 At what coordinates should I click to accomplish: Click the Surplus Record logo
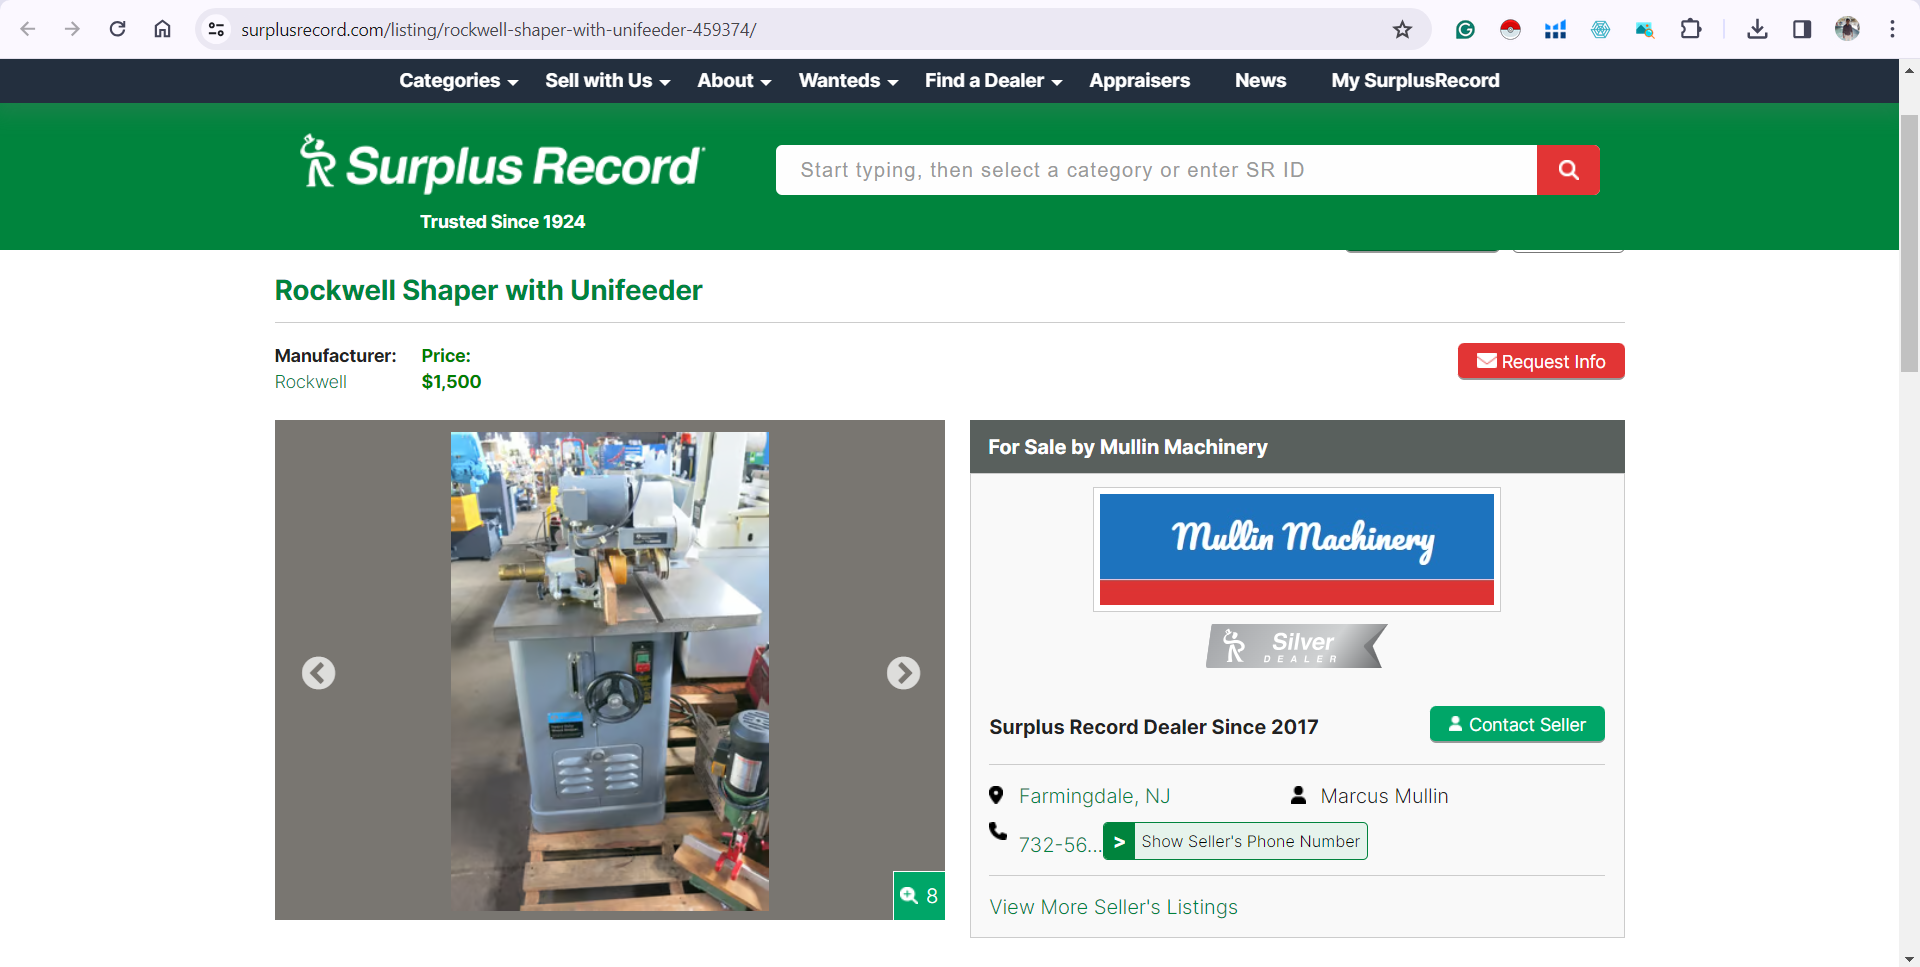[x=502, y=165]
